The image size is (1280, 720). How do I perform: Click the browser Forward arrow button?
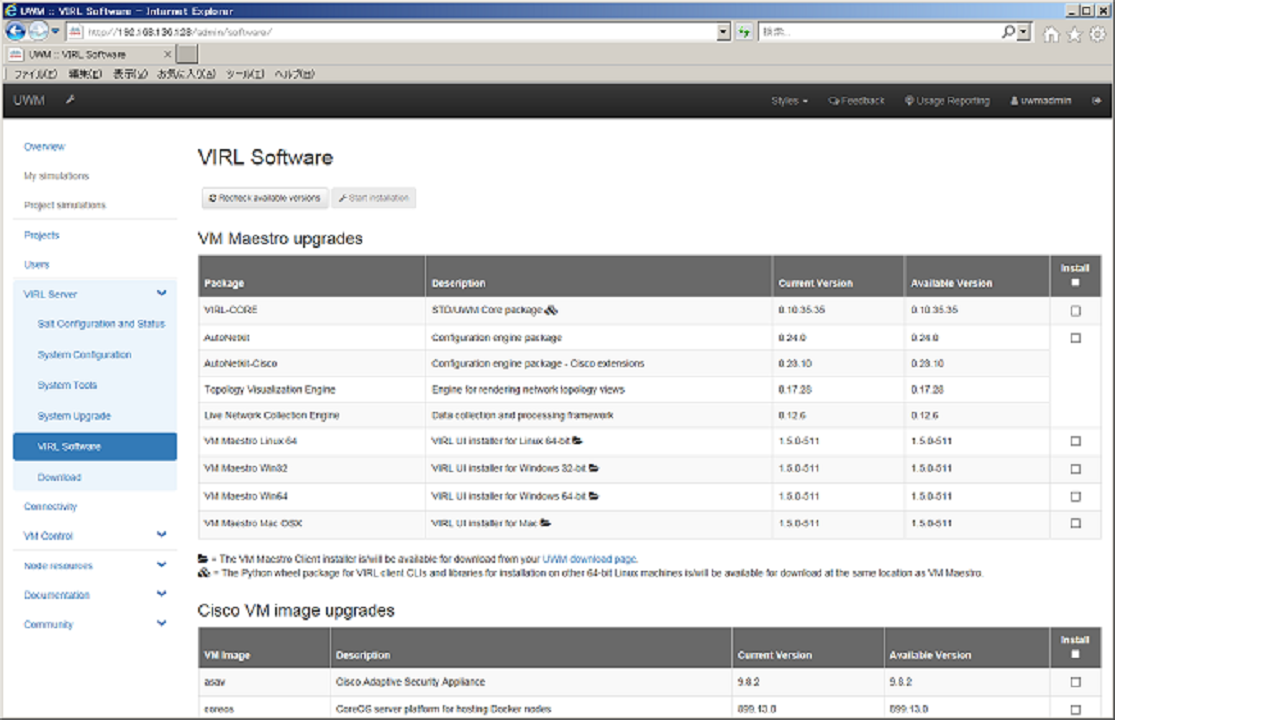tap(38, 32)
